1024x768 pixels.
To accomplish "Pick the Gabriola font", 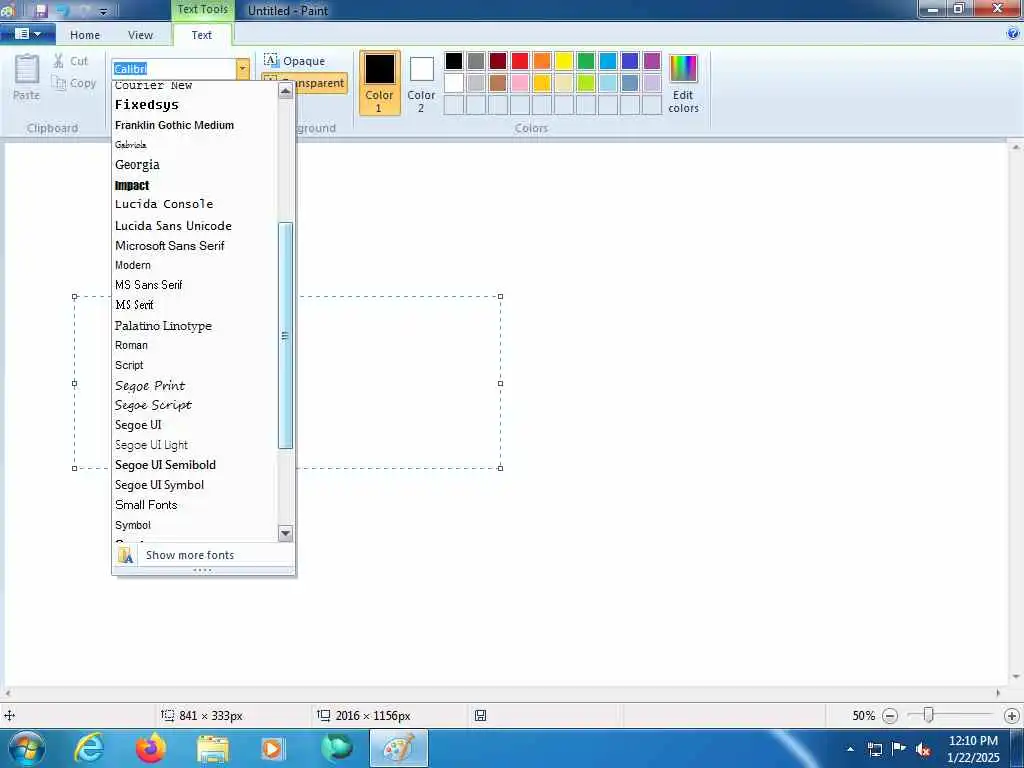I will click(x=195, y=145).
